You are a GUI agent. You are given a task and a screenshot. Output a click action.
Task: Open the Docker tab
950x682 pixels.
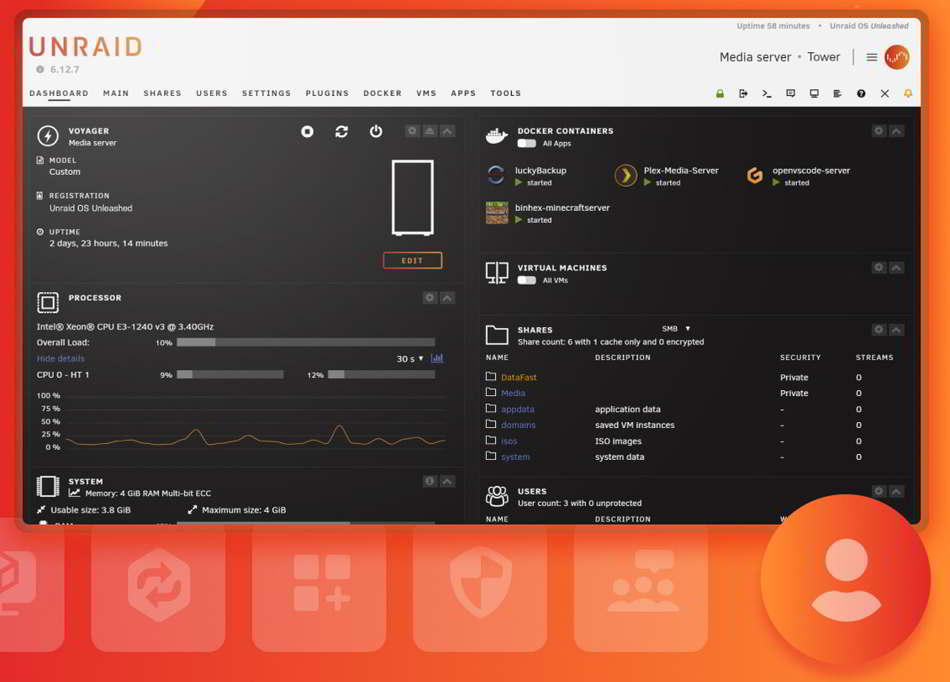(382, 93)
